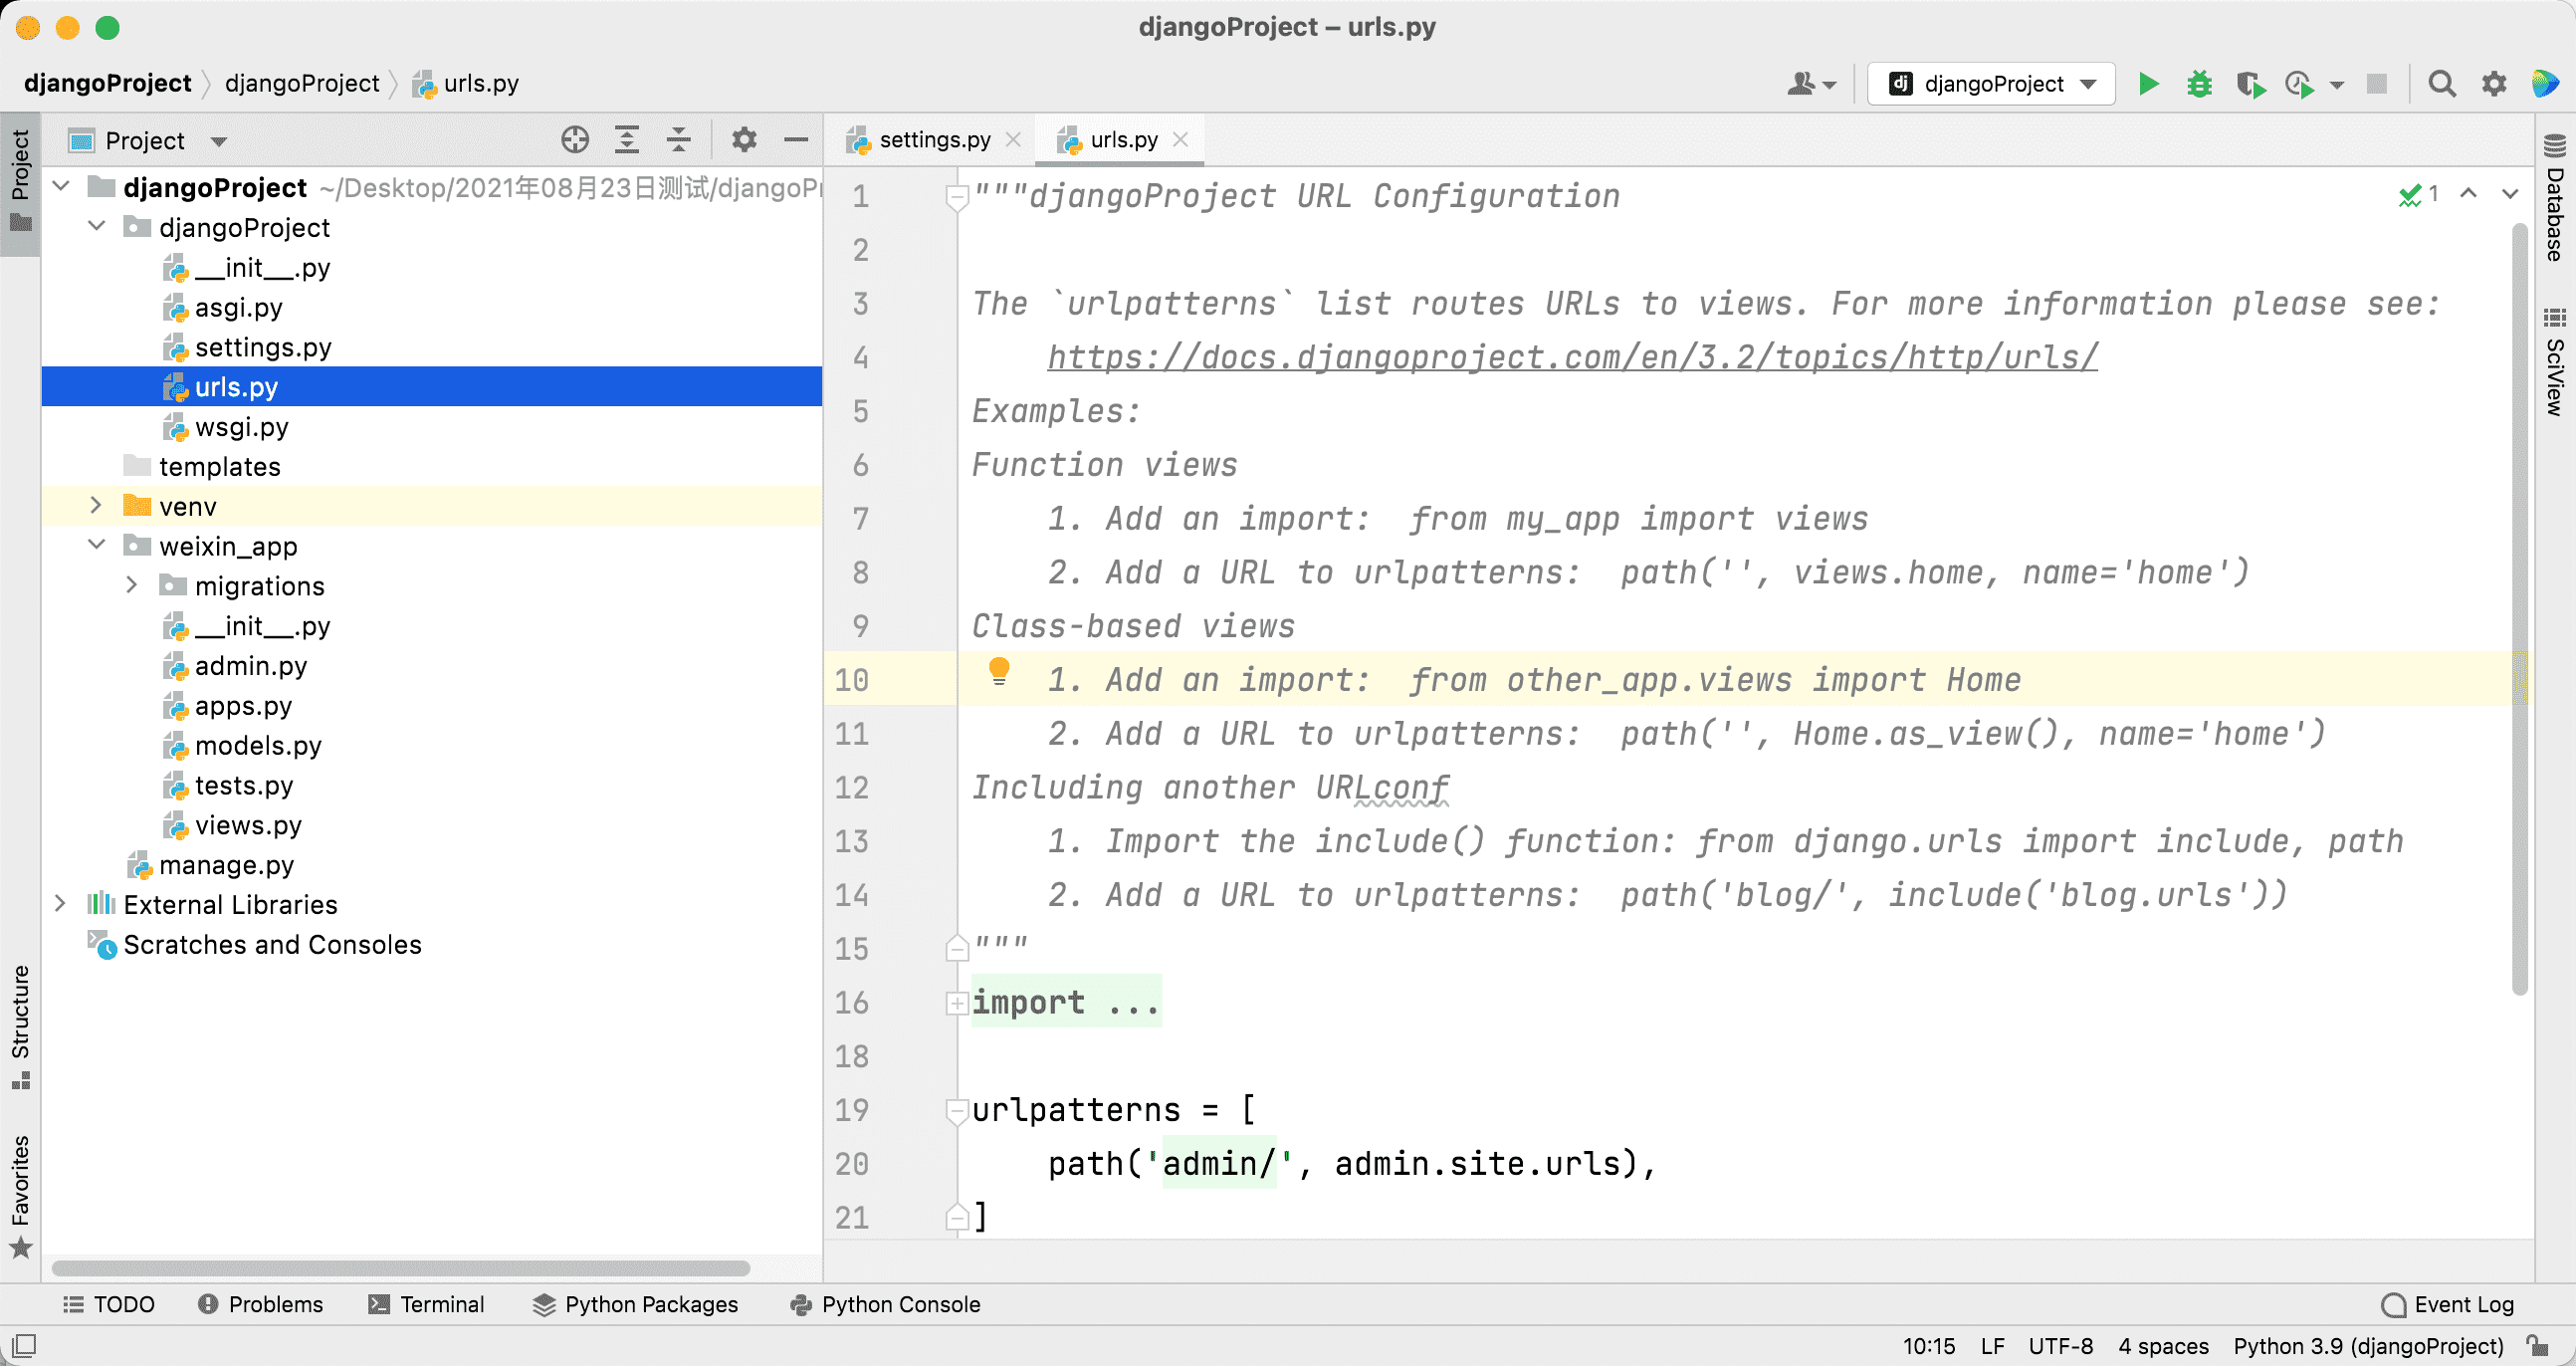Image resolution: width=2576 pixels, height=1366 pixels.
Task: Run with coverage icon
Action: pyautogui.click(x=2250, y=84)
